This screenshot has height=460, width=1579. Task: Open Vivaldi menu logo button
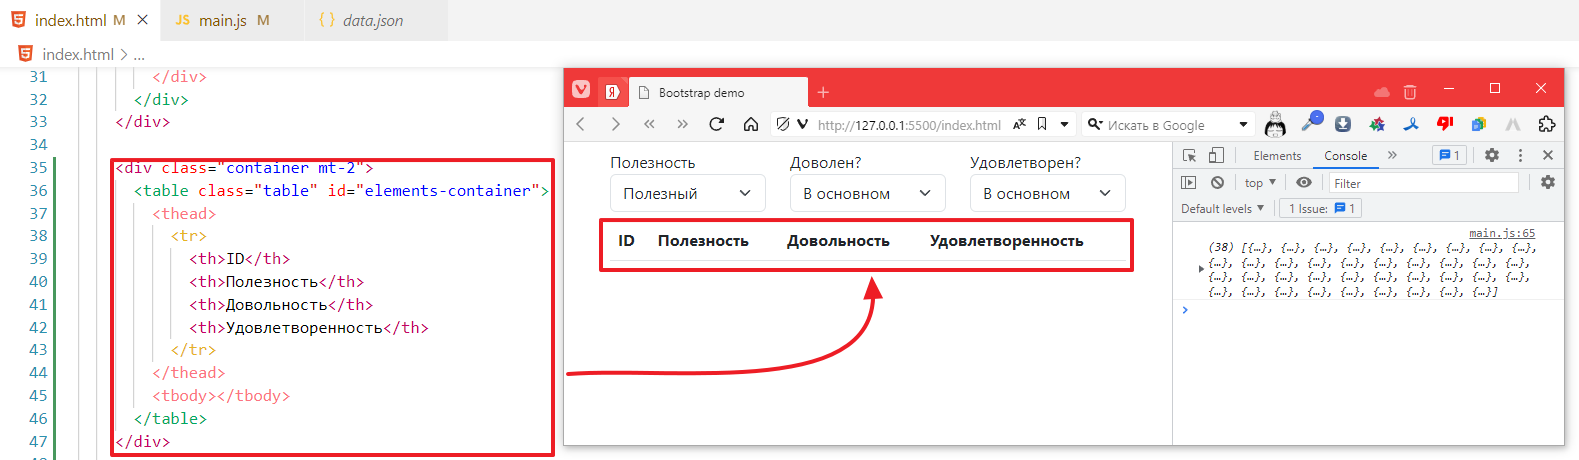click(x=581, y=91)
